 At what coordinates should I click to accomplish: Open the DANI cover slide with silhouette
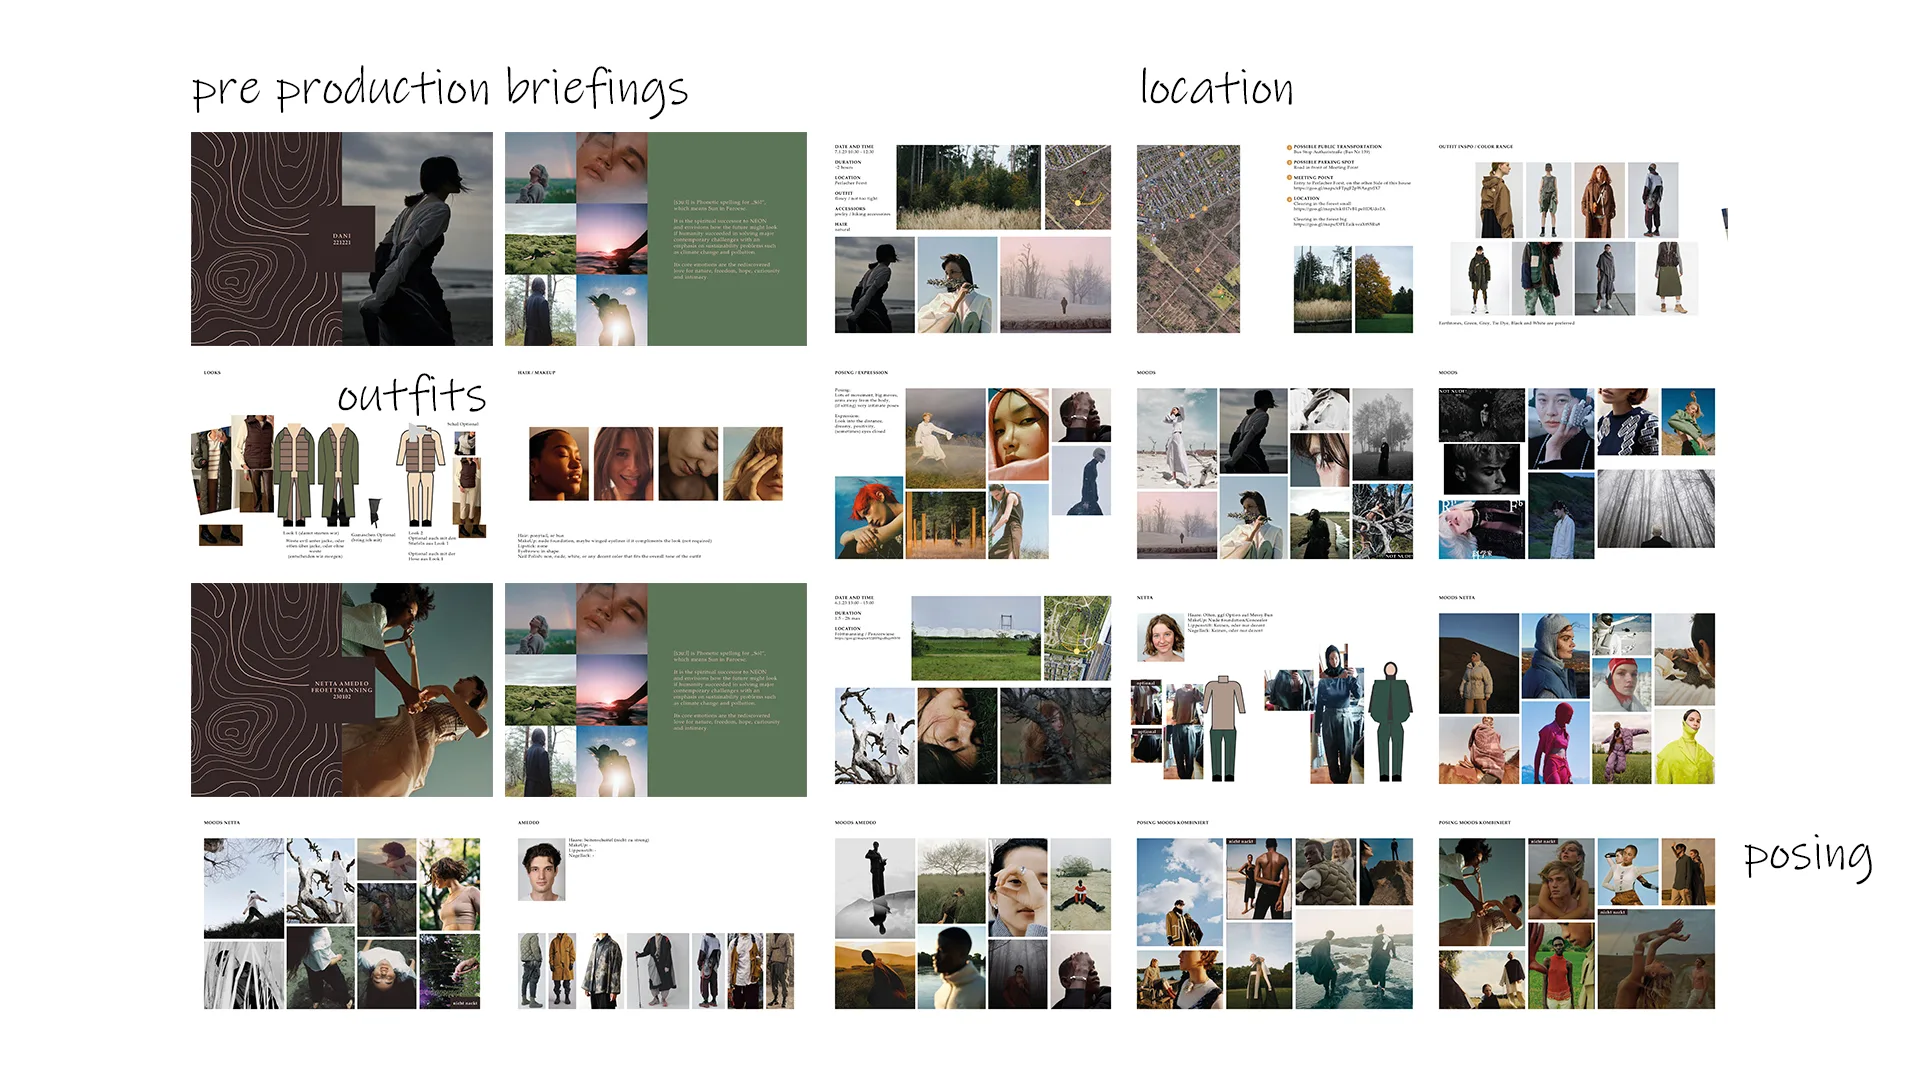point(341,239)
